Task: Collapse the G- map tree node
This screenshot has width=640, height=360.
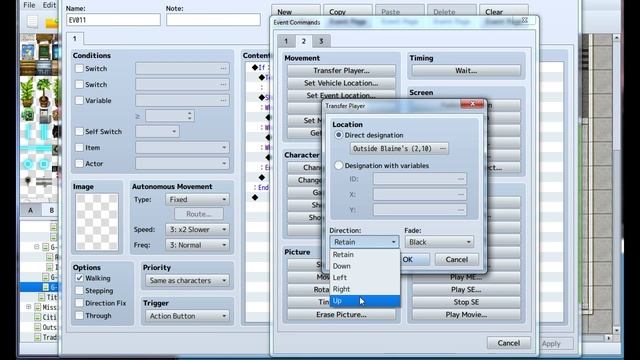Action: (37, 247)
